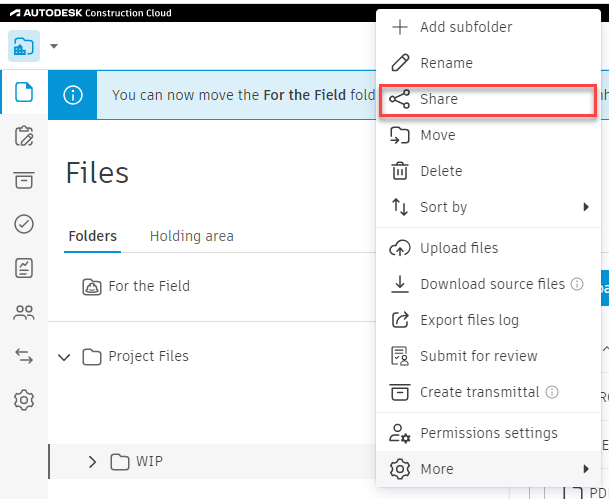Expand the WIP folder chevron

coord(92,462)
